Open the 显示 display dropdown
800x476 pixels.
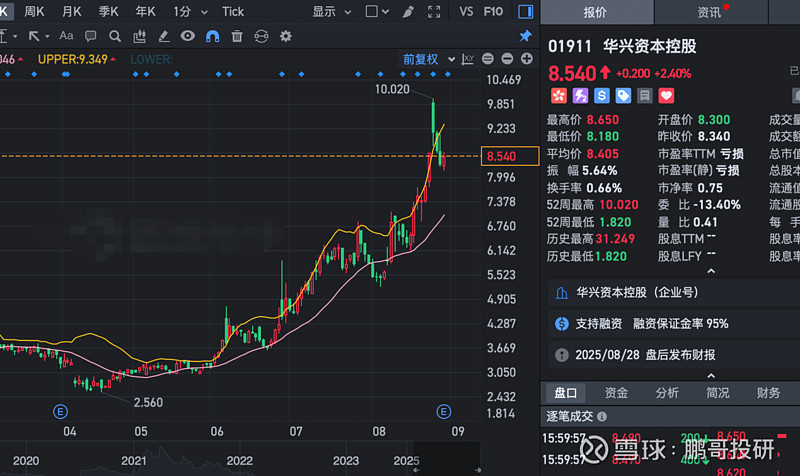tap(332, 11)
